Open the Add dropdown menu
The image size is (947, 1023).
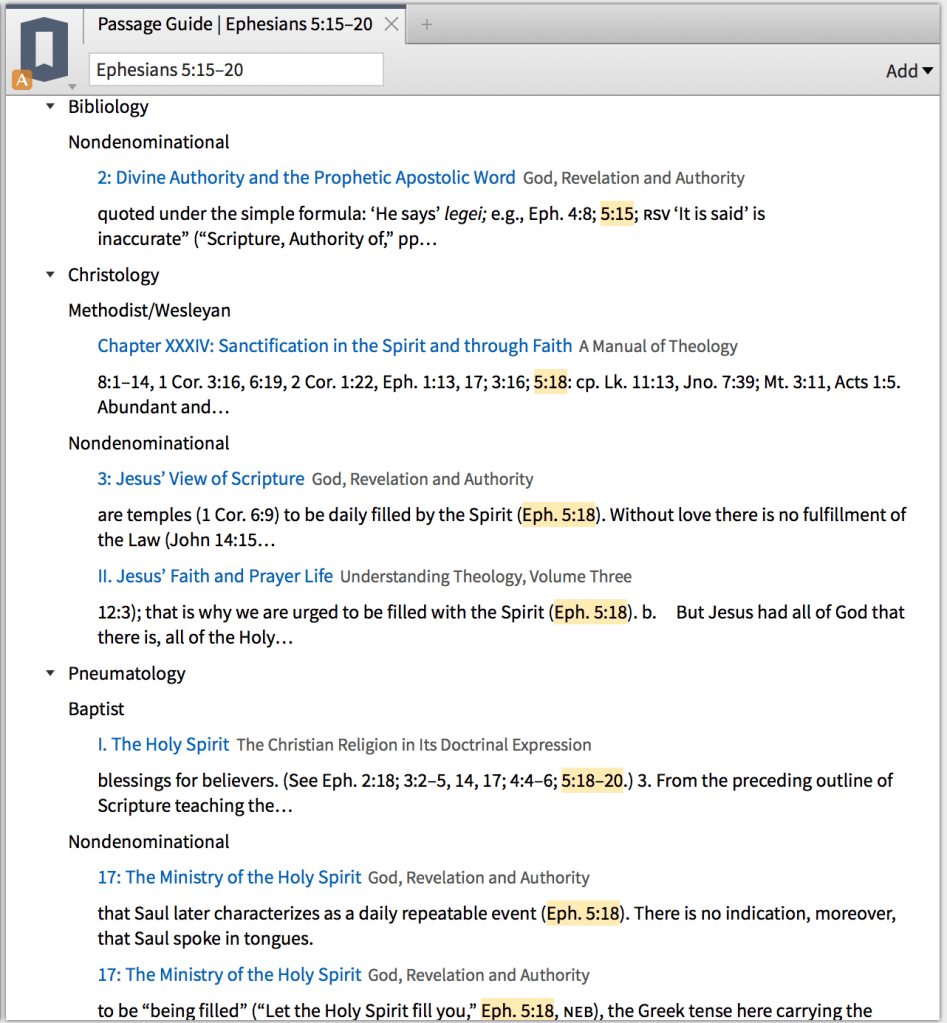point(908,70)
